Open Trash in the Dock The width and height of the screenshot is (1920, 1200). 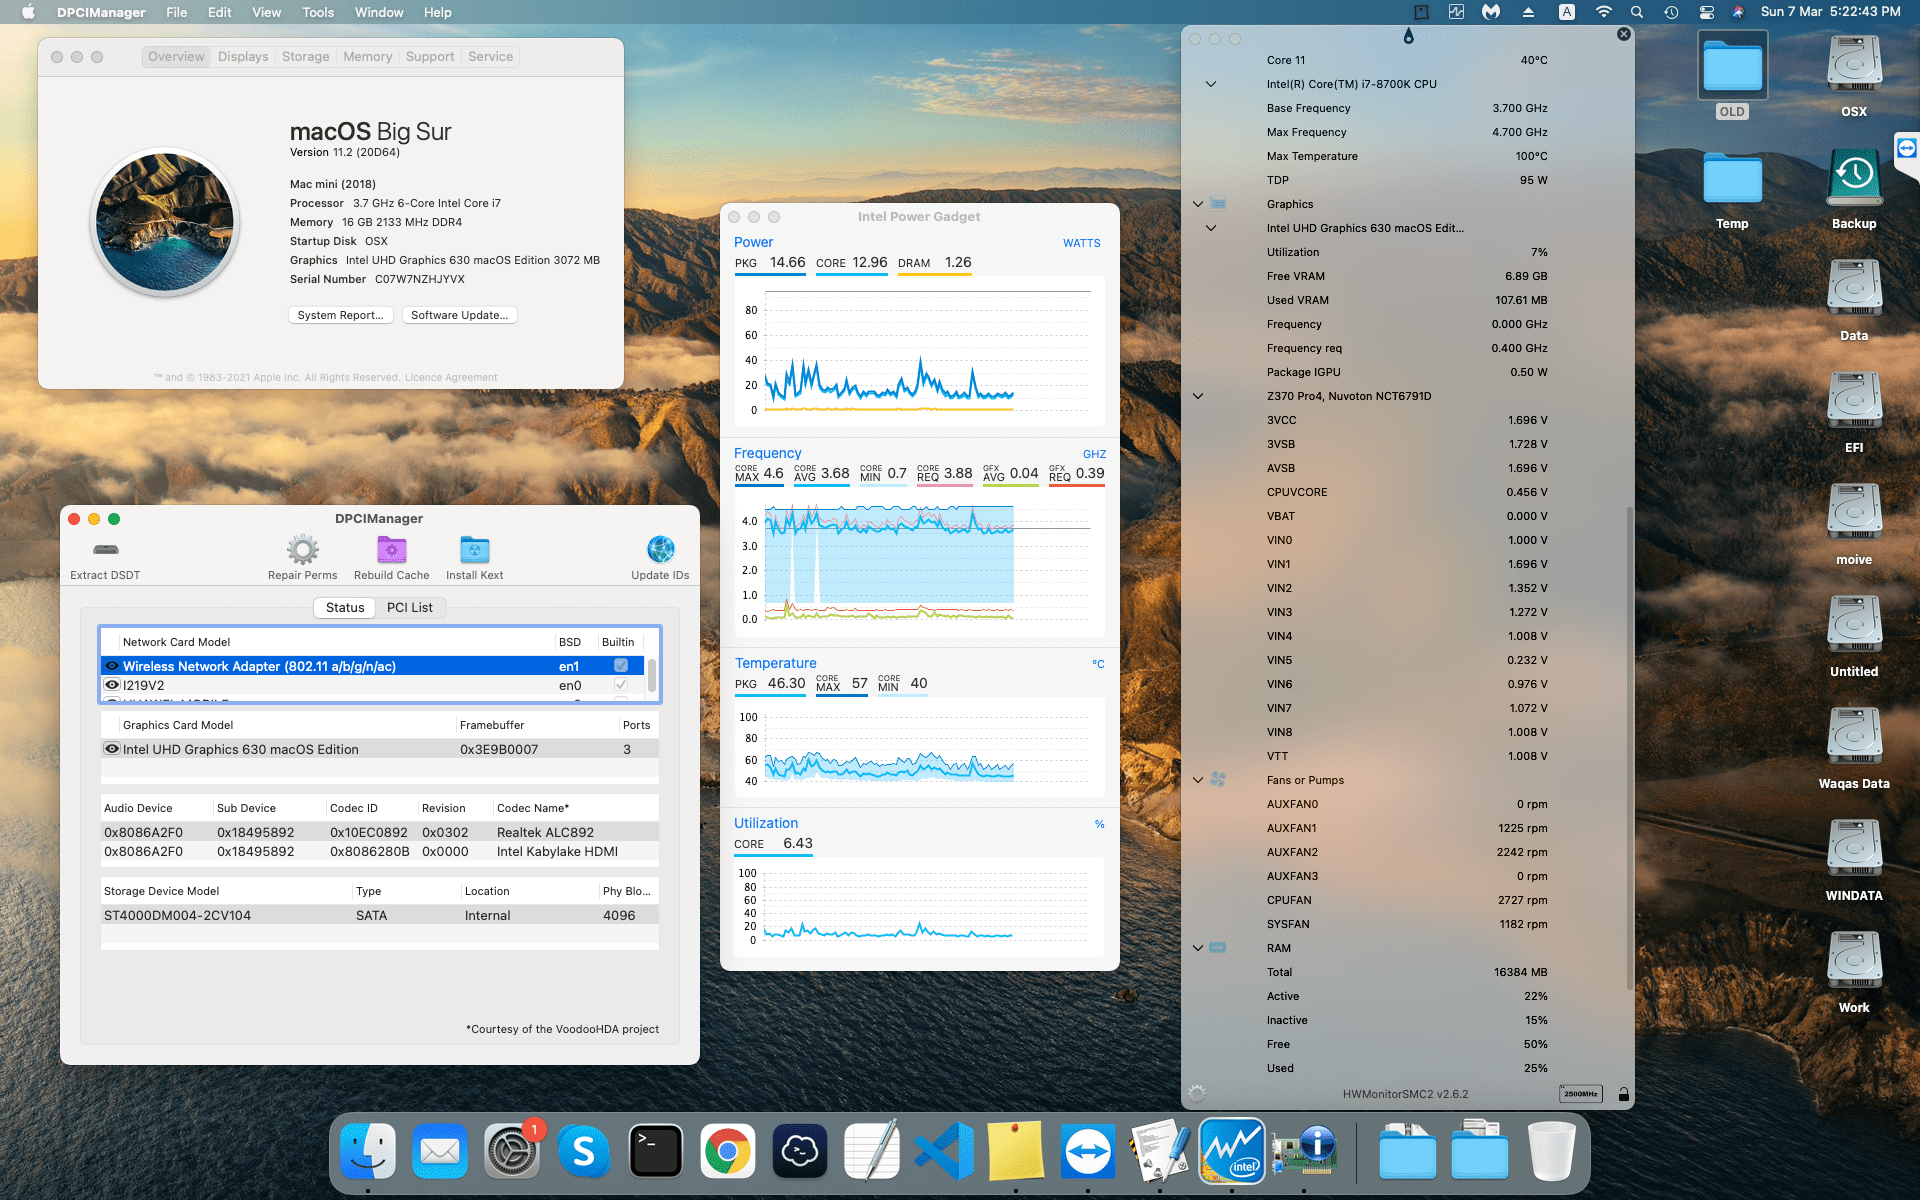tap(1552, 1151)
